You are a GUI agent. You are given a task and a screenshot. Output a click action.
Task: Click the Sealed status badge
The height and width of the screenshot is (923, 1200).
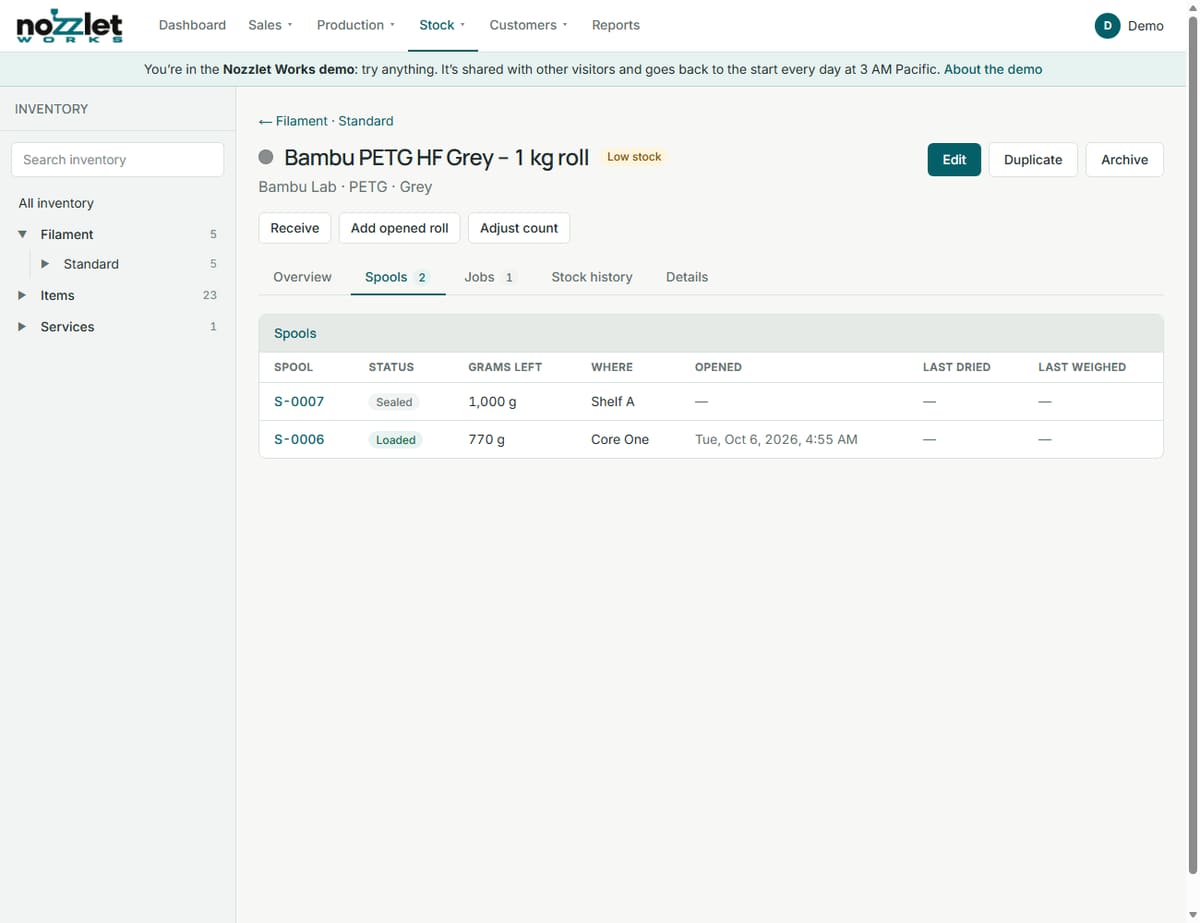(394, 402)
